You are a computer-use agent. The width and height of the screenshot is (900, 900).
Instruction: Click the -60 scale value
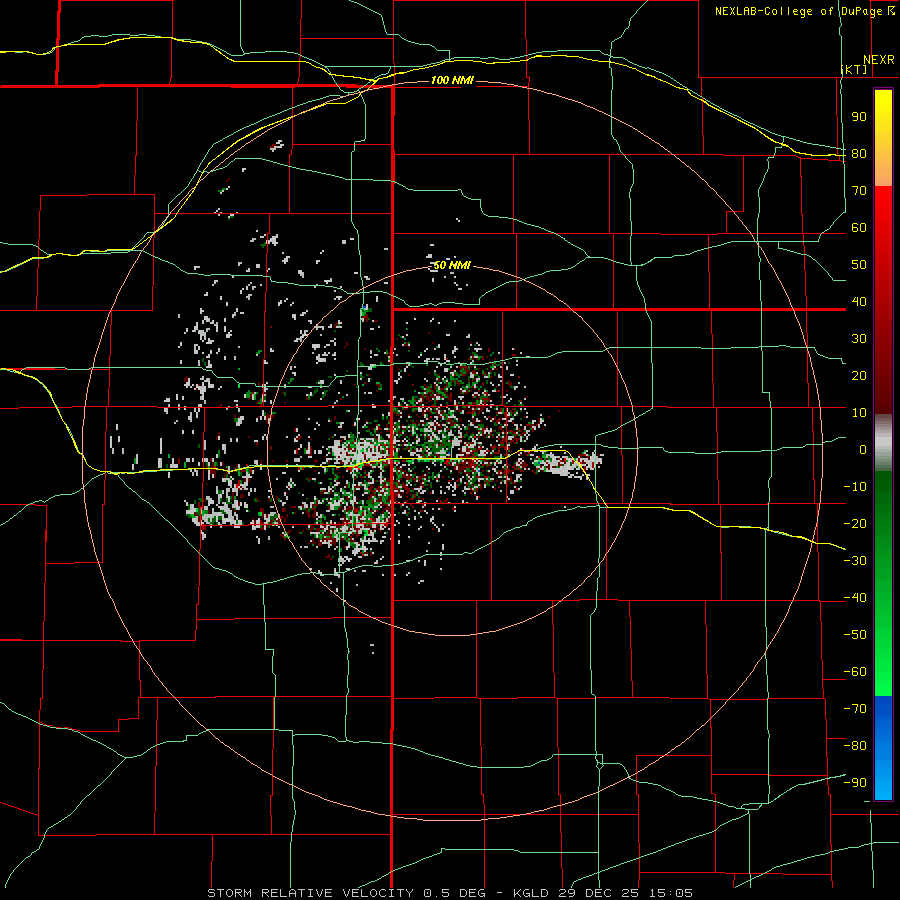coord(855,672)
